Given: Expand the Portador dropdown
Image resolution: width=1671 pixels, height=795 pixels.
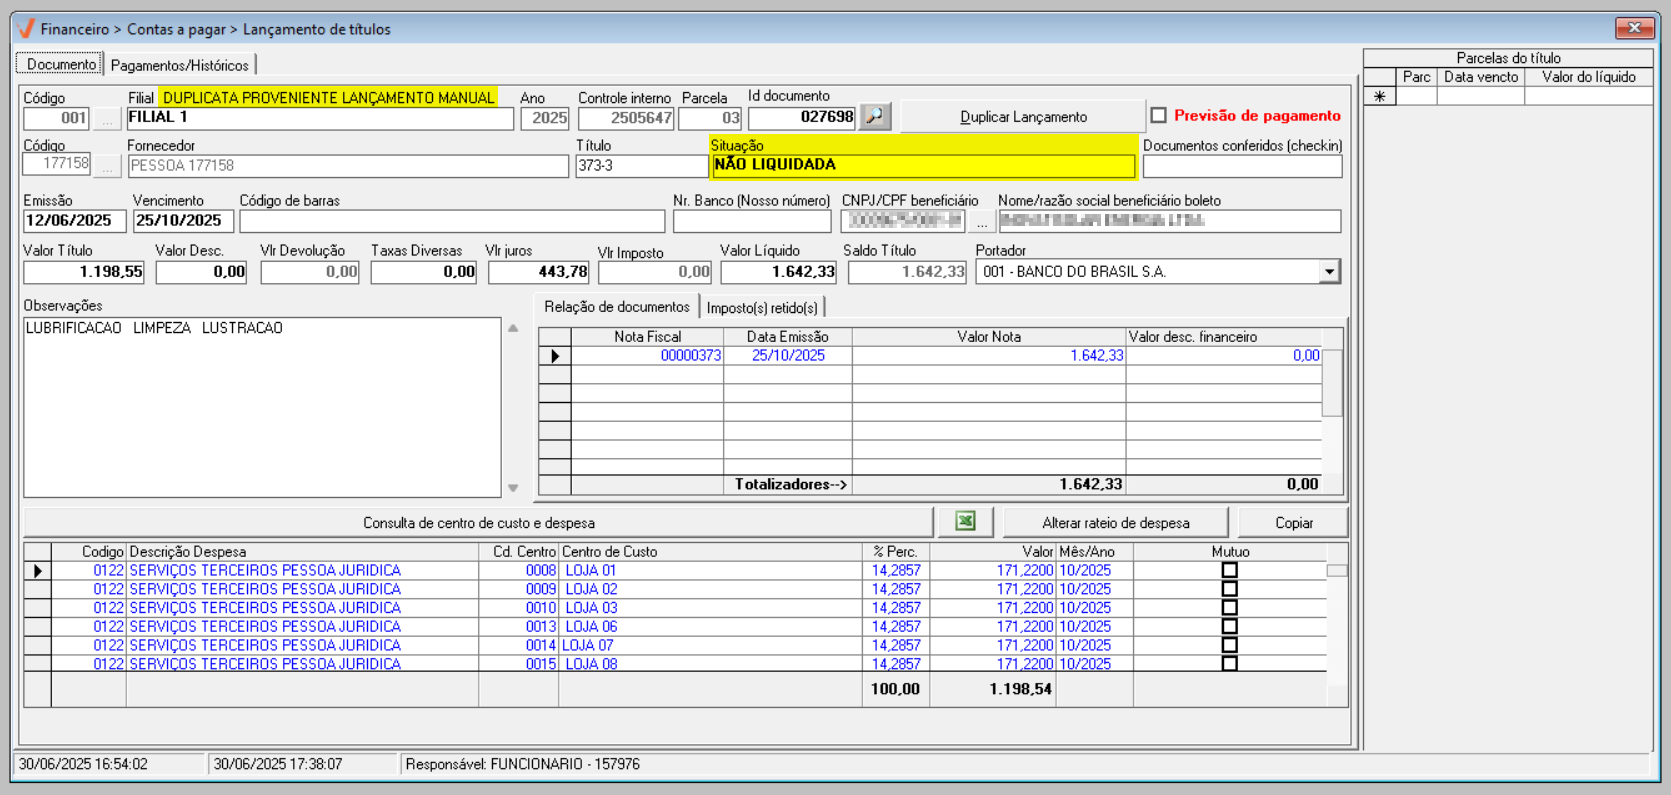Looking at the screenshot, I should pos(1329,272).
